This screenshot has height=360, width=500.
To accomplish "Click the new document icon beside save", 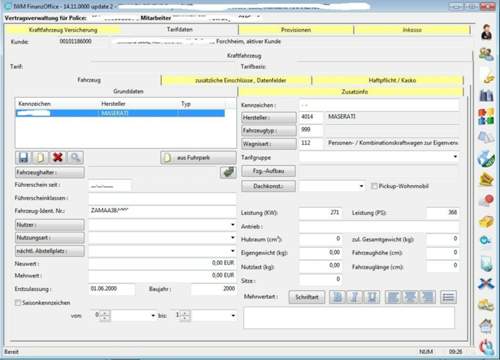I will [40, 157].
